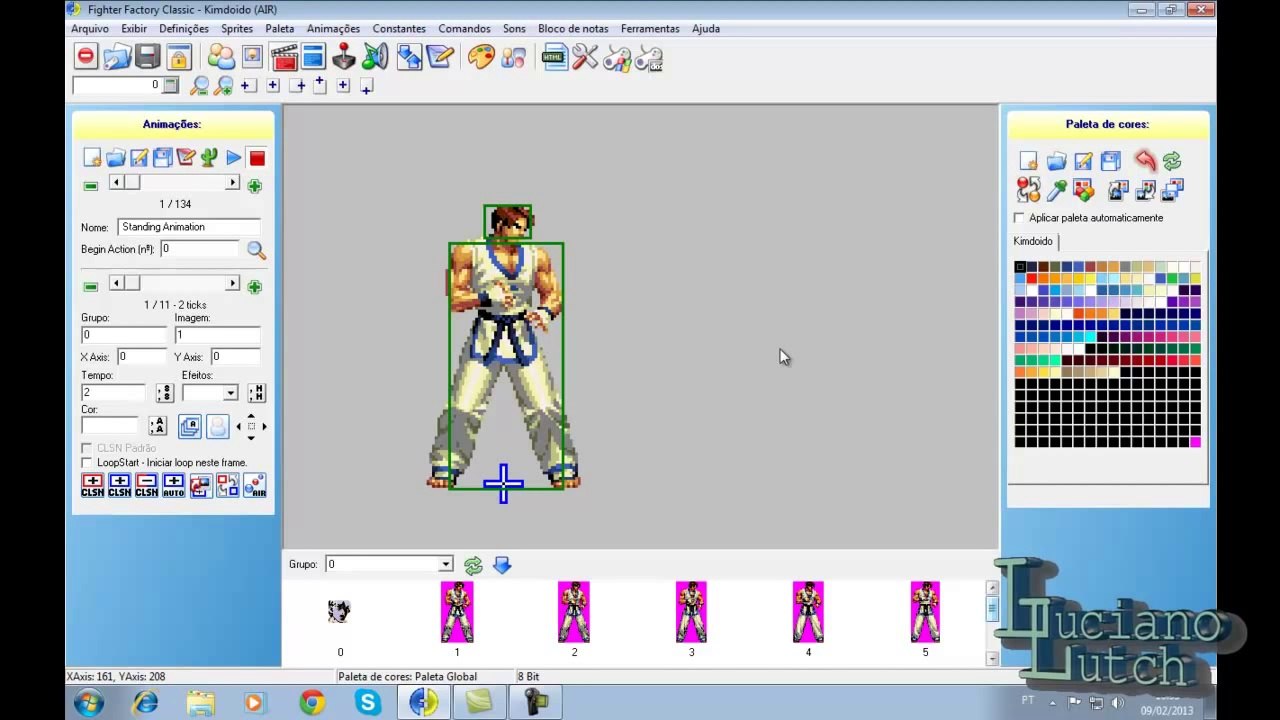
Task: Click the Begin Action number field
Action: [200, 249]
